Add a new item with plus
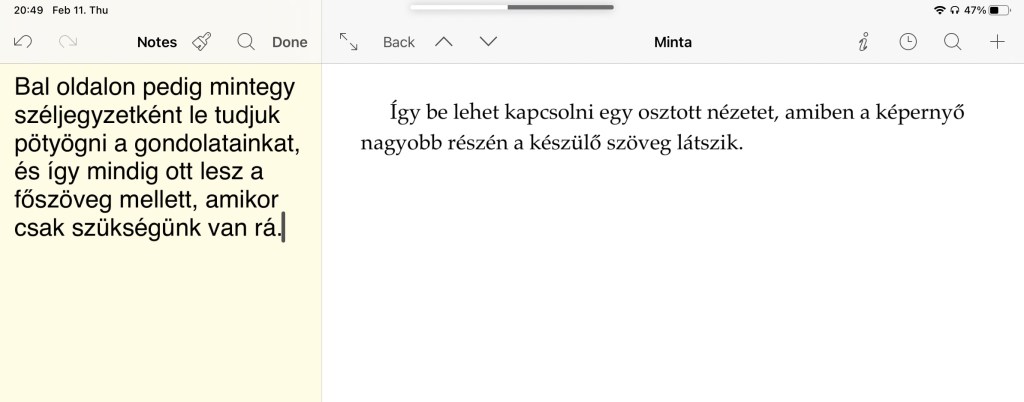This screenshot has height=402, width=1024. [996, 42]
